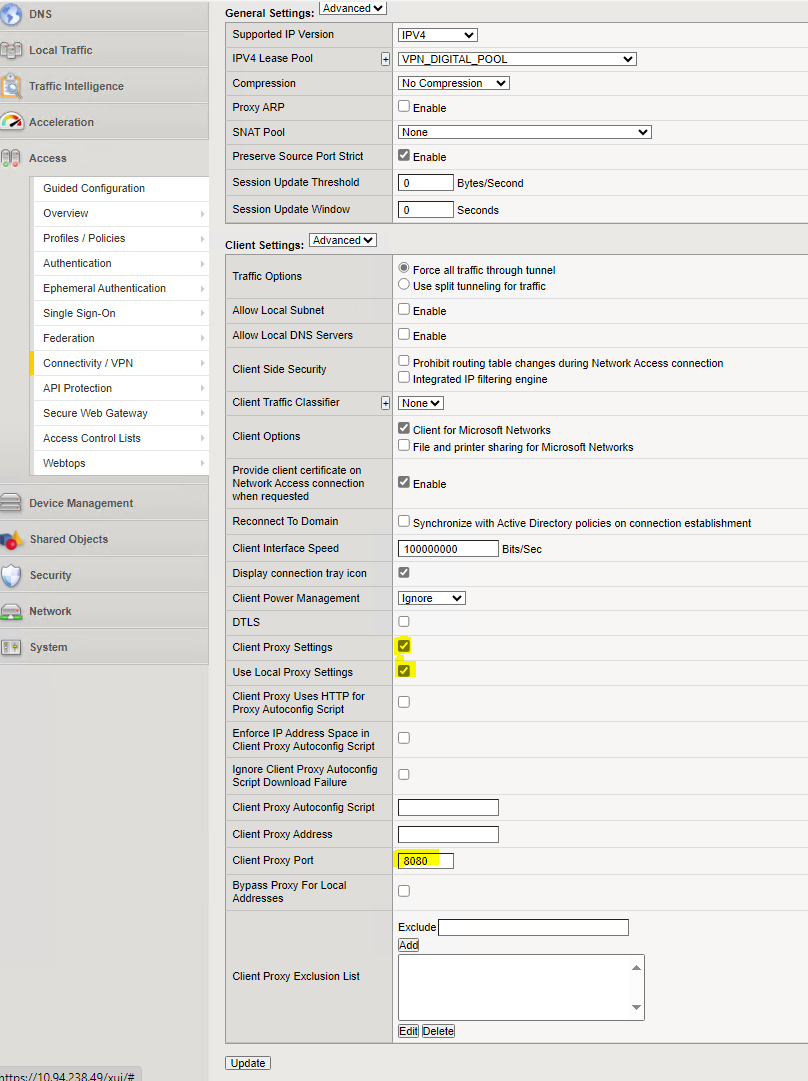Click the Local Traffic icon
This screenshot has height=1081, width=808.
(x=11, y=50)
